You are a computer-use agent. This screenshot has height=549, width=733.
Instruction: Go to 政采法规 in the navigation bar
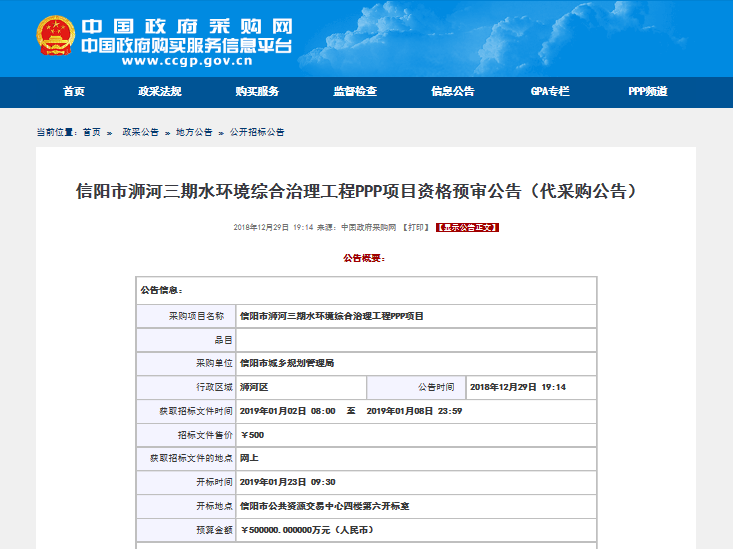pyautogui.click(x=160, y=92)
